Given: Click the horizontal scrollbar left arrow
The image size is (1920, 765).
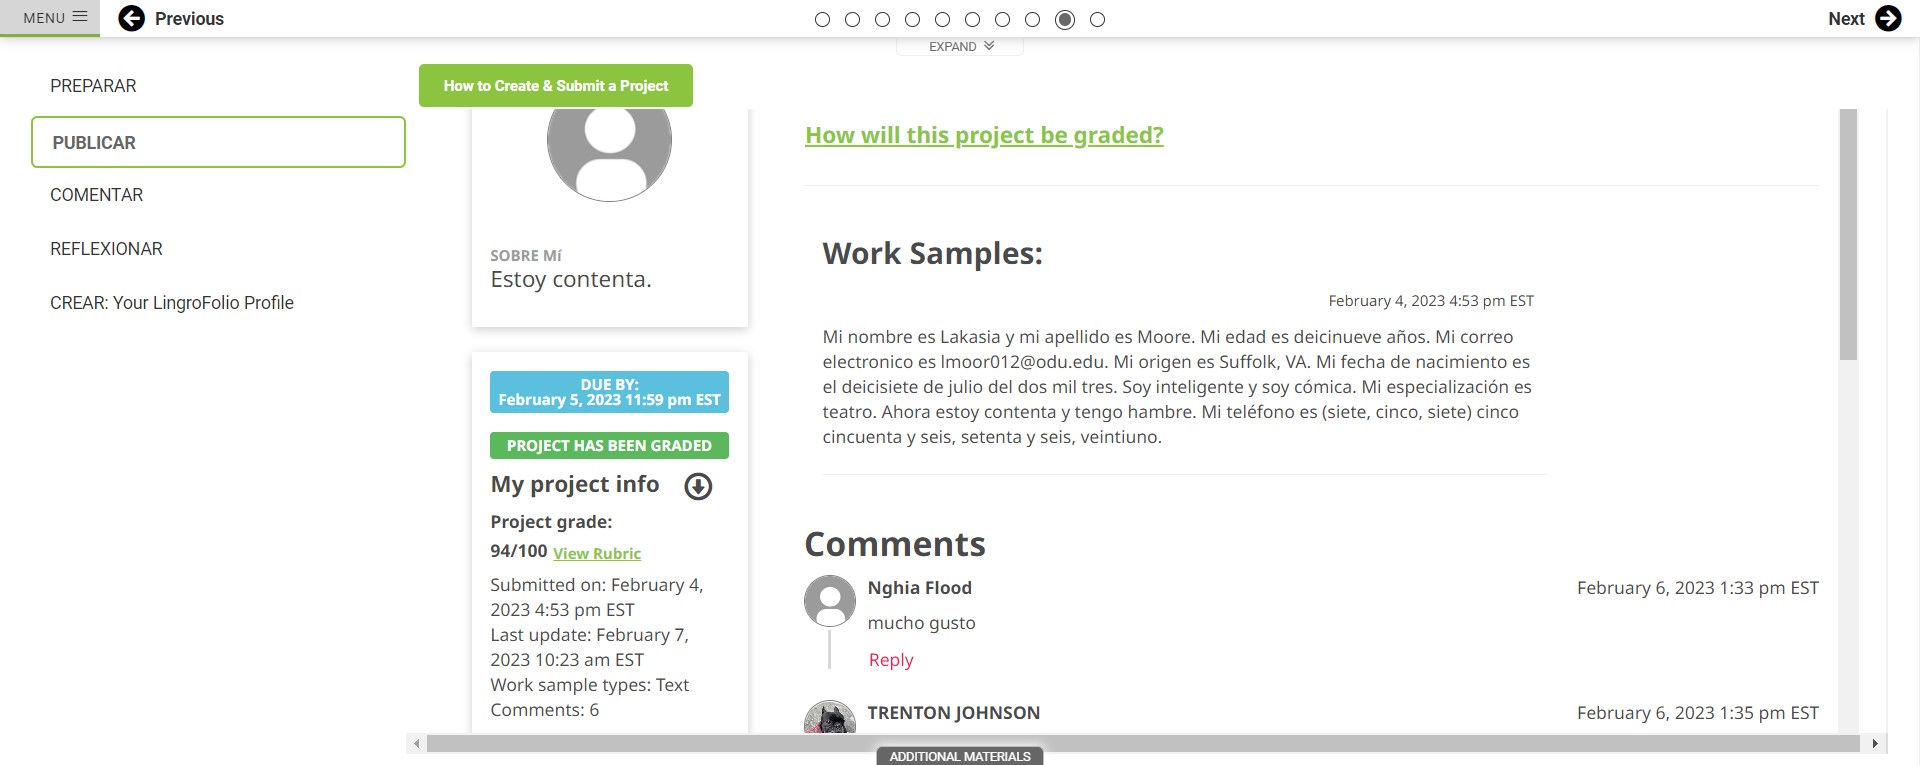Looking at the screenshot, I should pos(416,743).
